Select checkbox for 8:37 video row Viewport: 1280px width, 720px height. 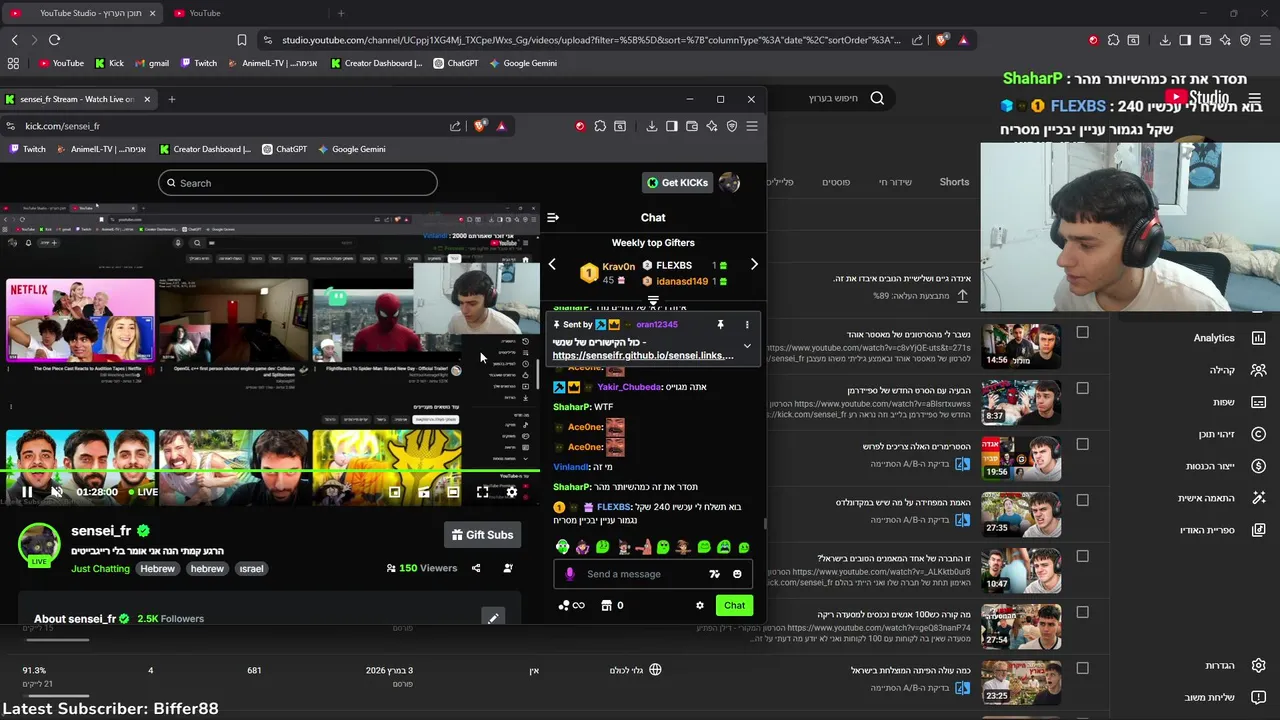coord(1082,388)
